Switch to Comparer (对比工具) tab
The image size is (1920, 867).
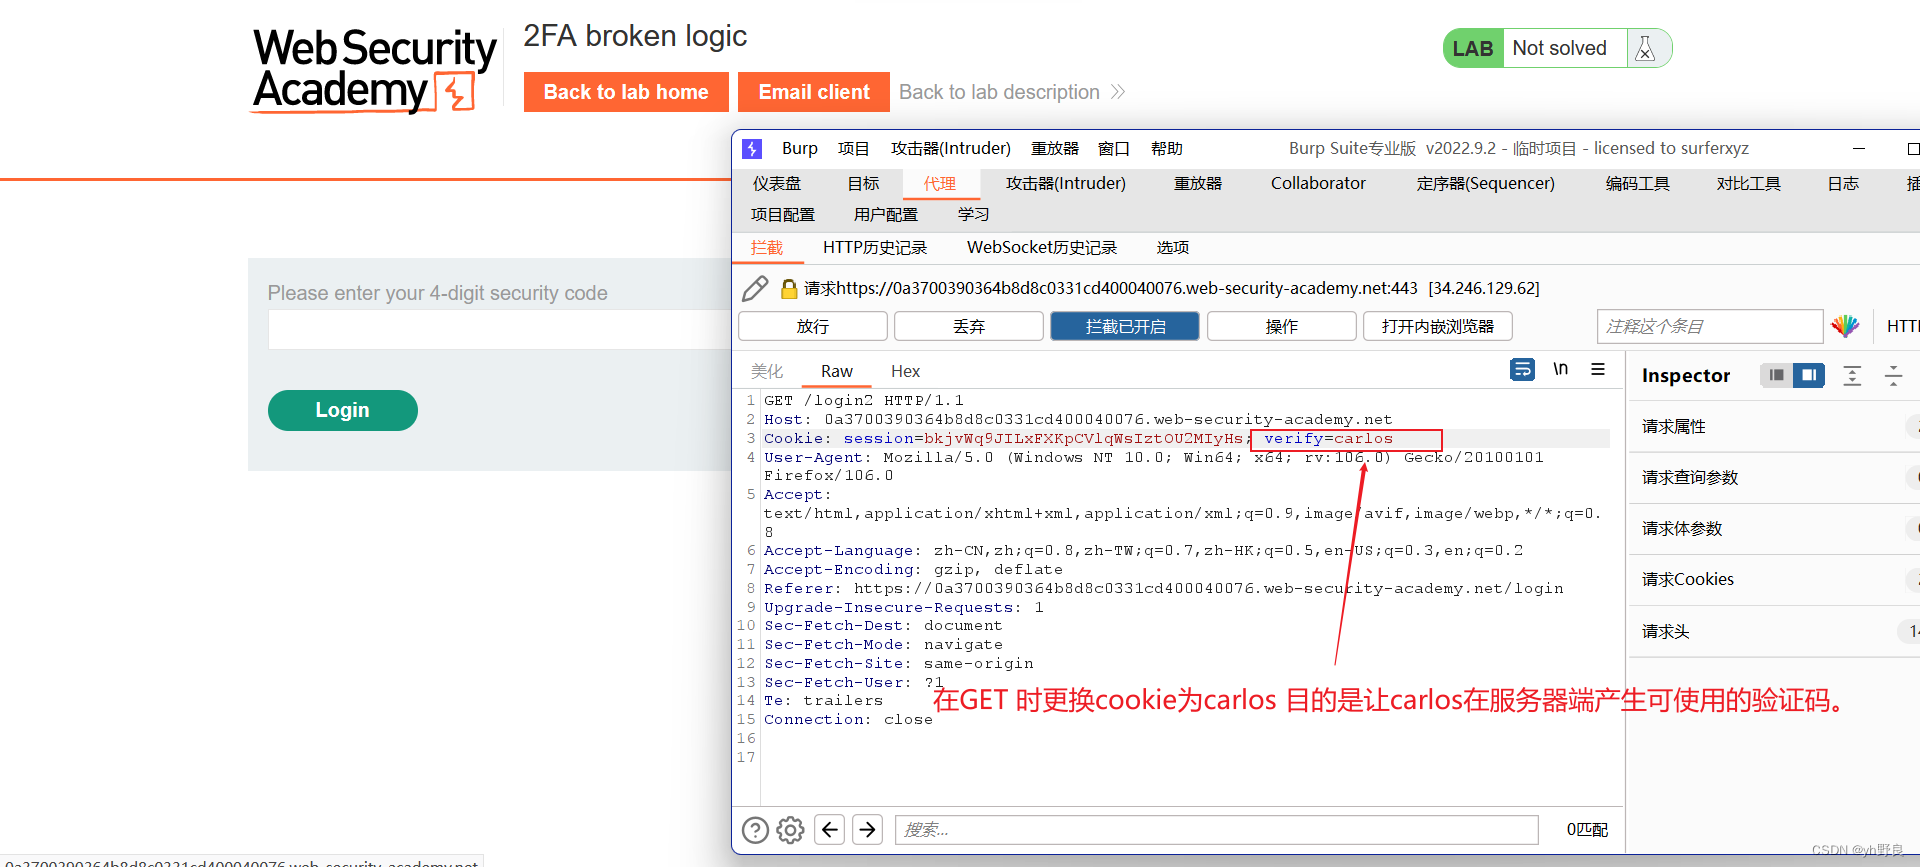1748,184
